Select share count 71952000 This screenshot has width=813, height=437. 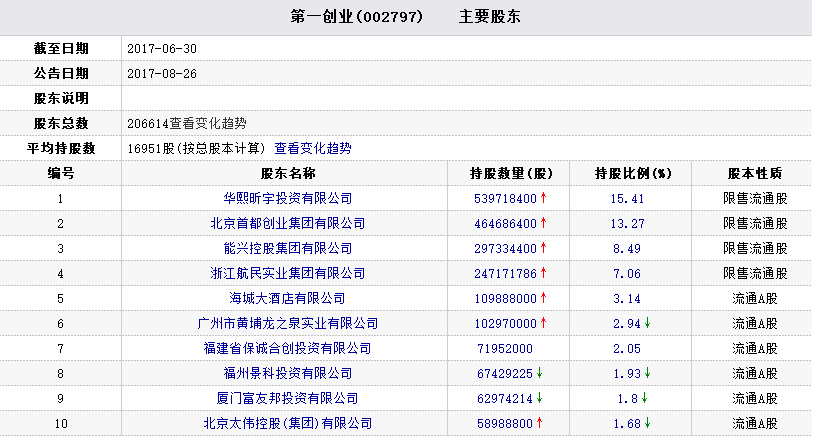[505, 349]
